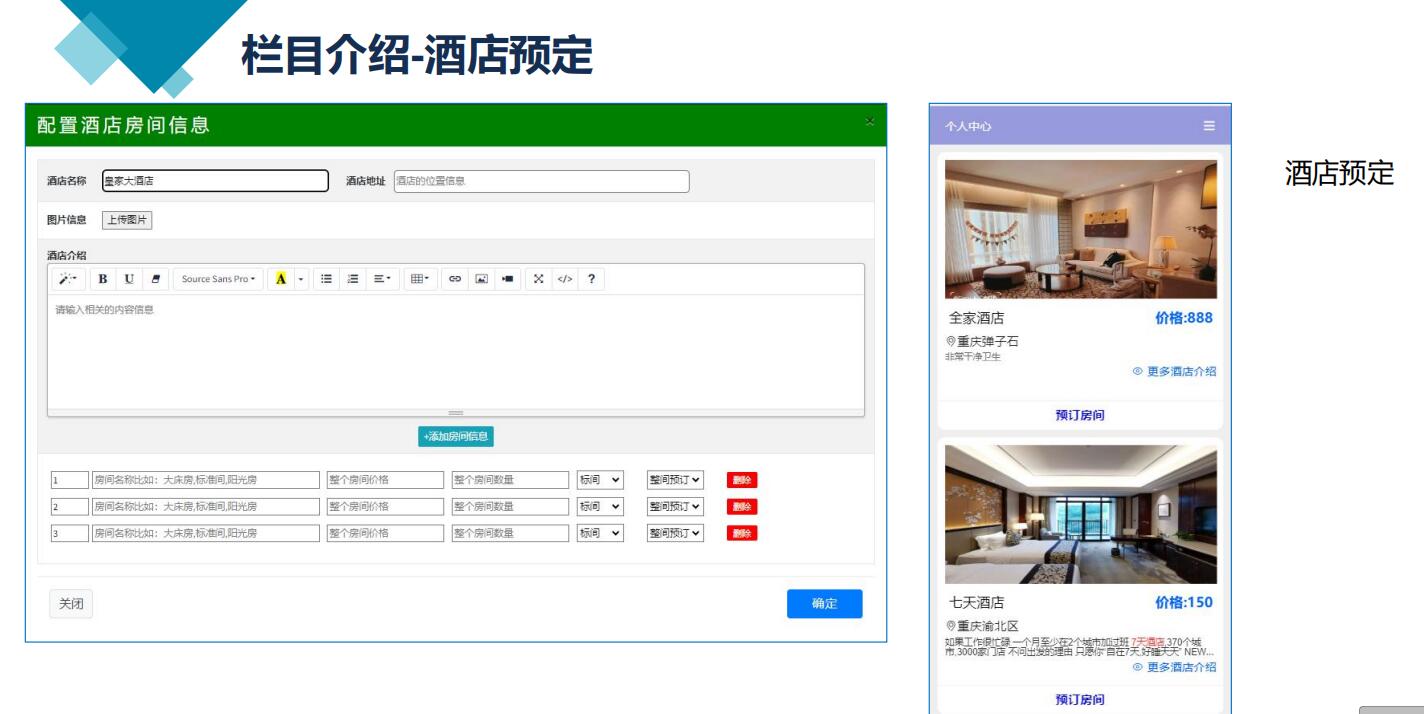
Task: Insert an ordered numbered list
Action: [x=353, y=279]
